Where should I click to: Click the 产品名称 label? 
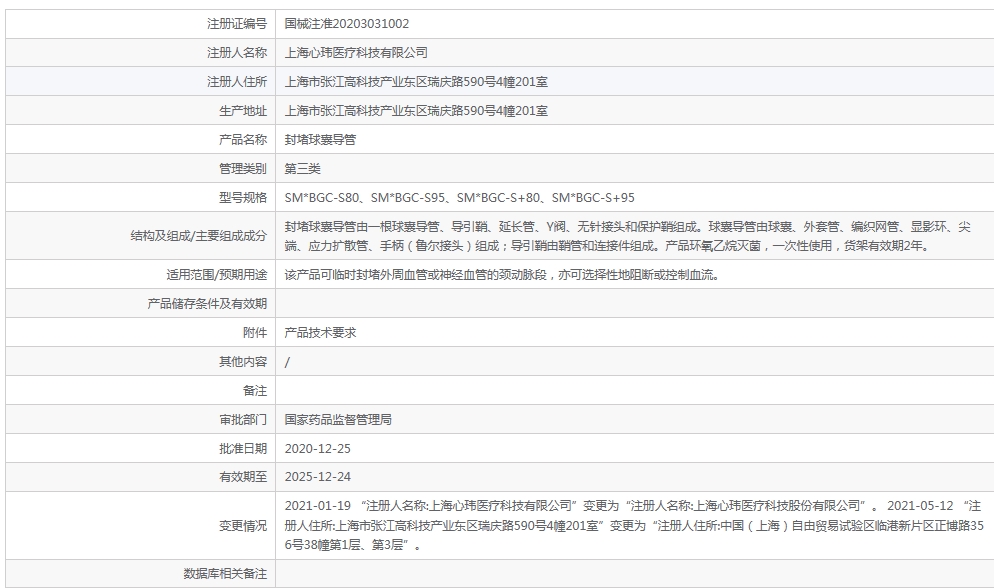click(243, 139)
